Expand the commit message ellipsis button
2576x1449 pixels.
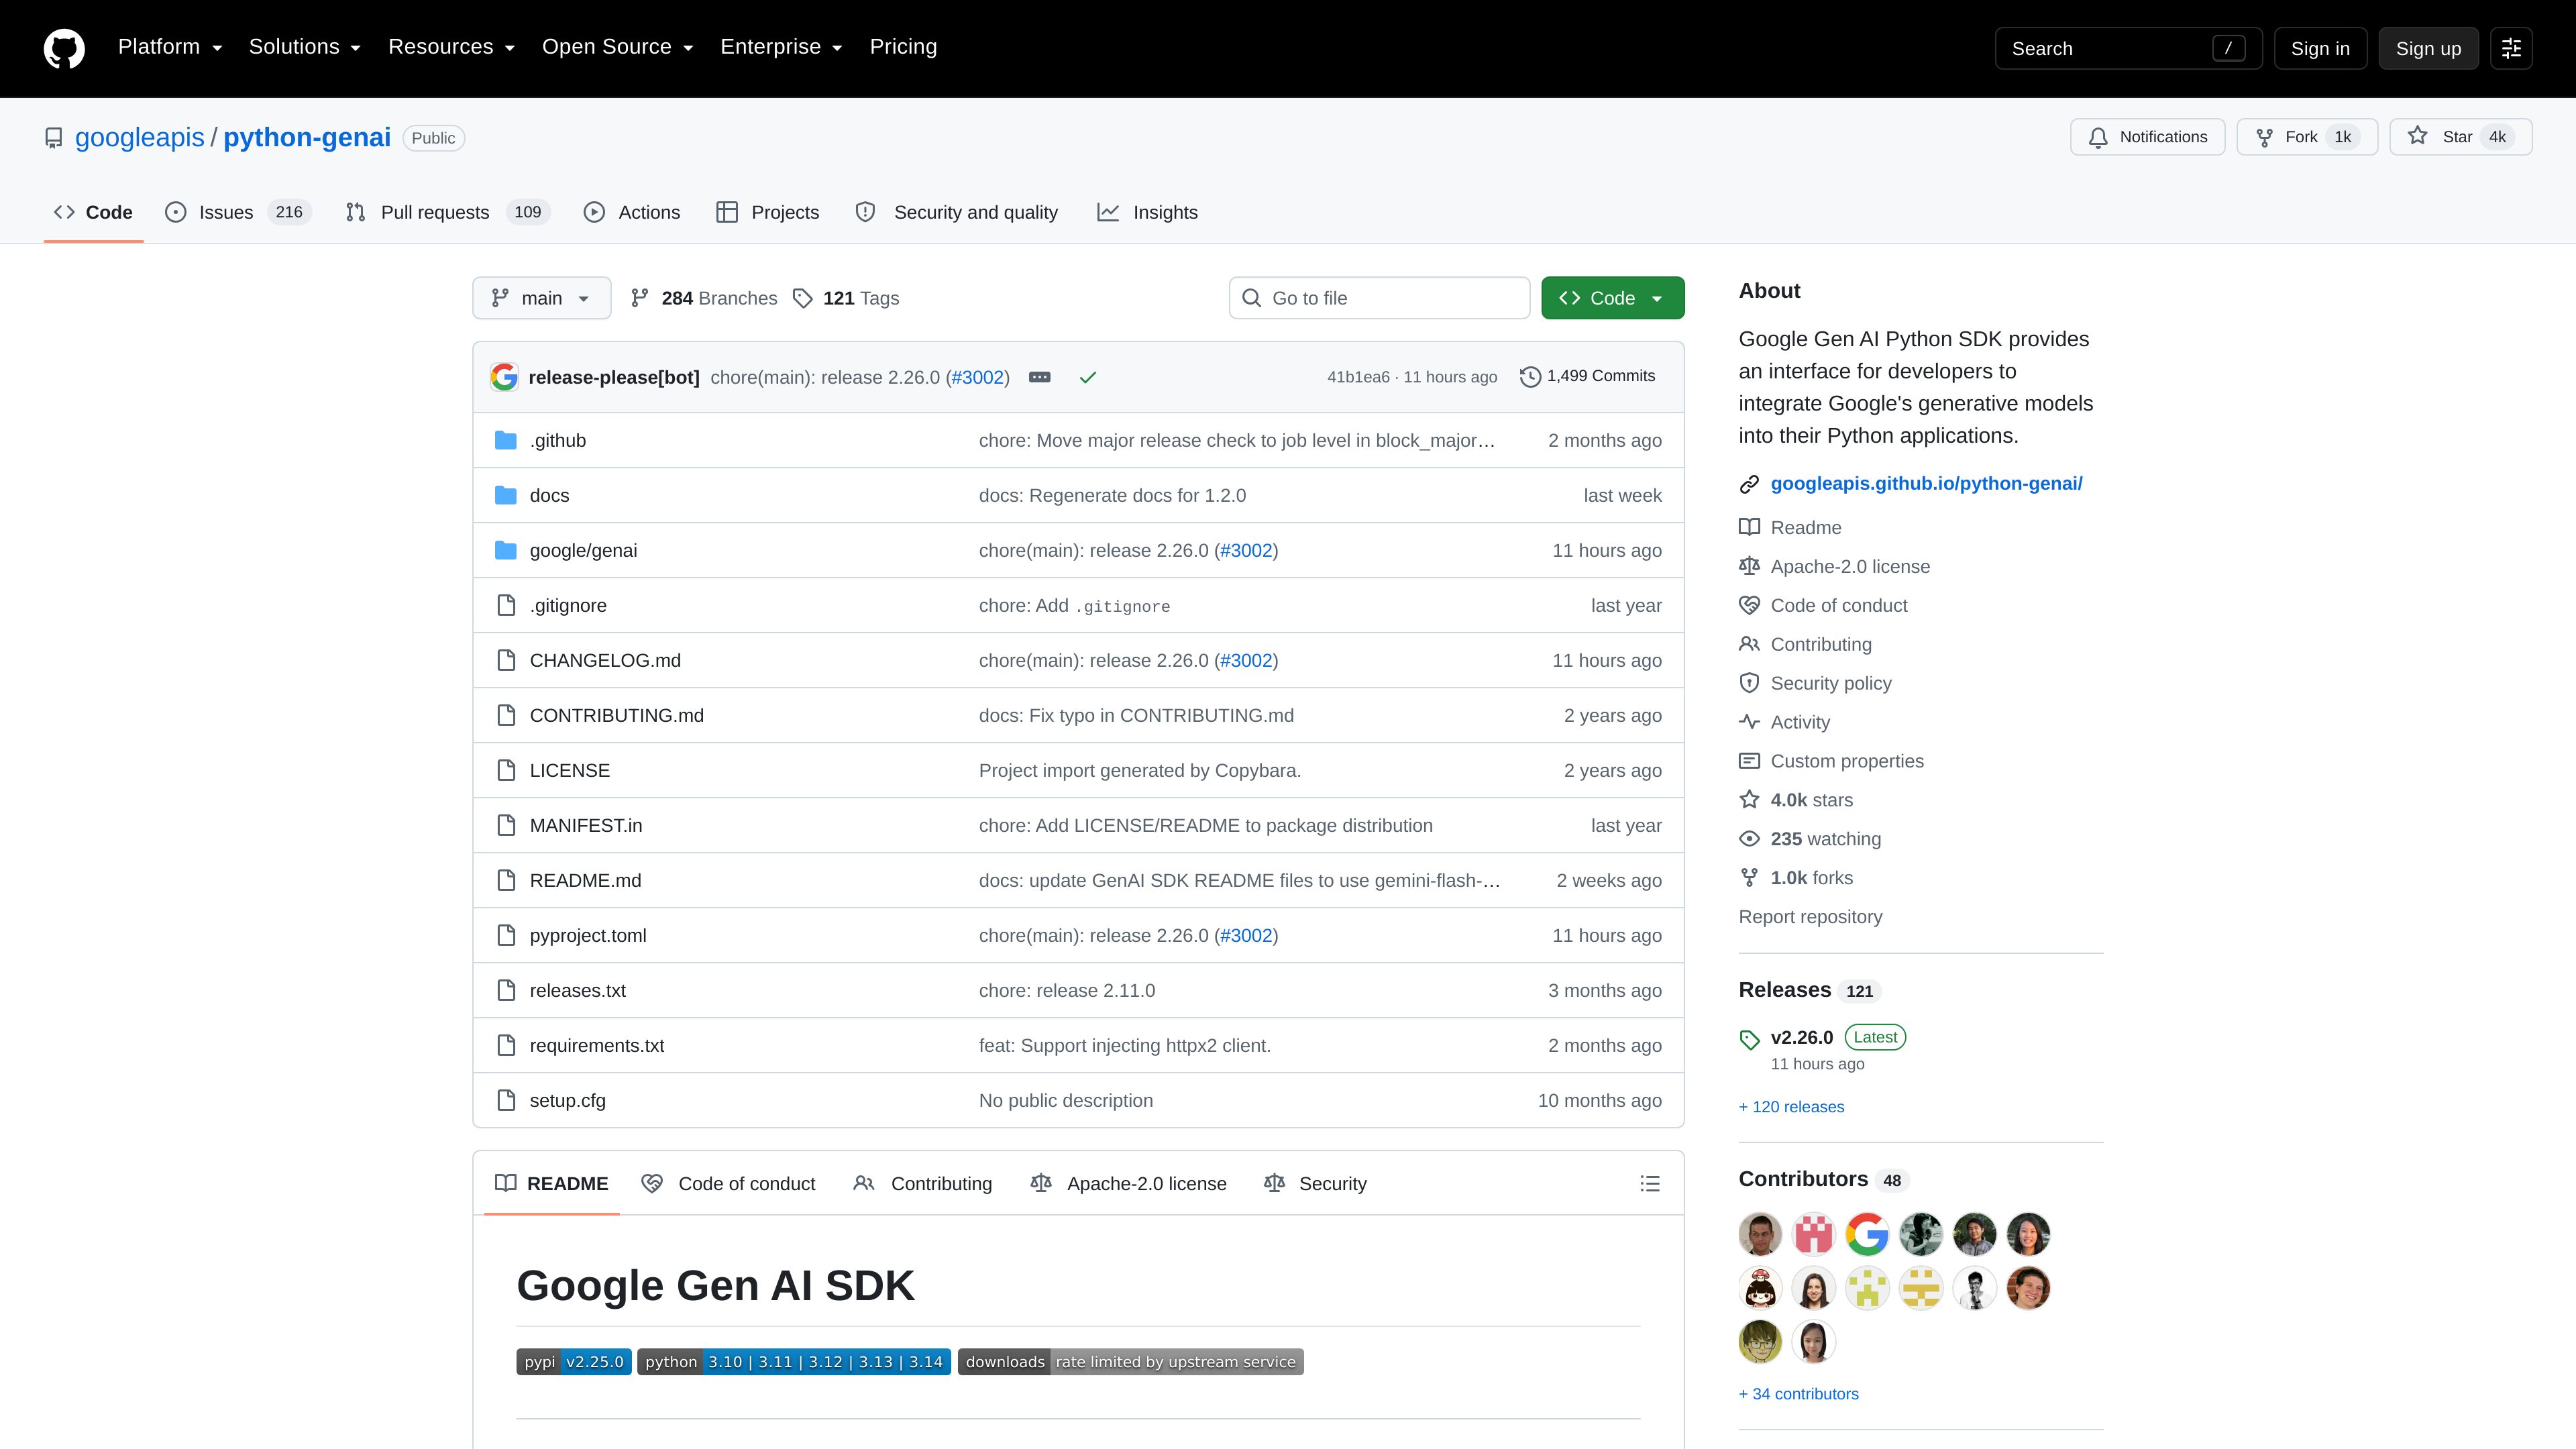(1040, 377)
